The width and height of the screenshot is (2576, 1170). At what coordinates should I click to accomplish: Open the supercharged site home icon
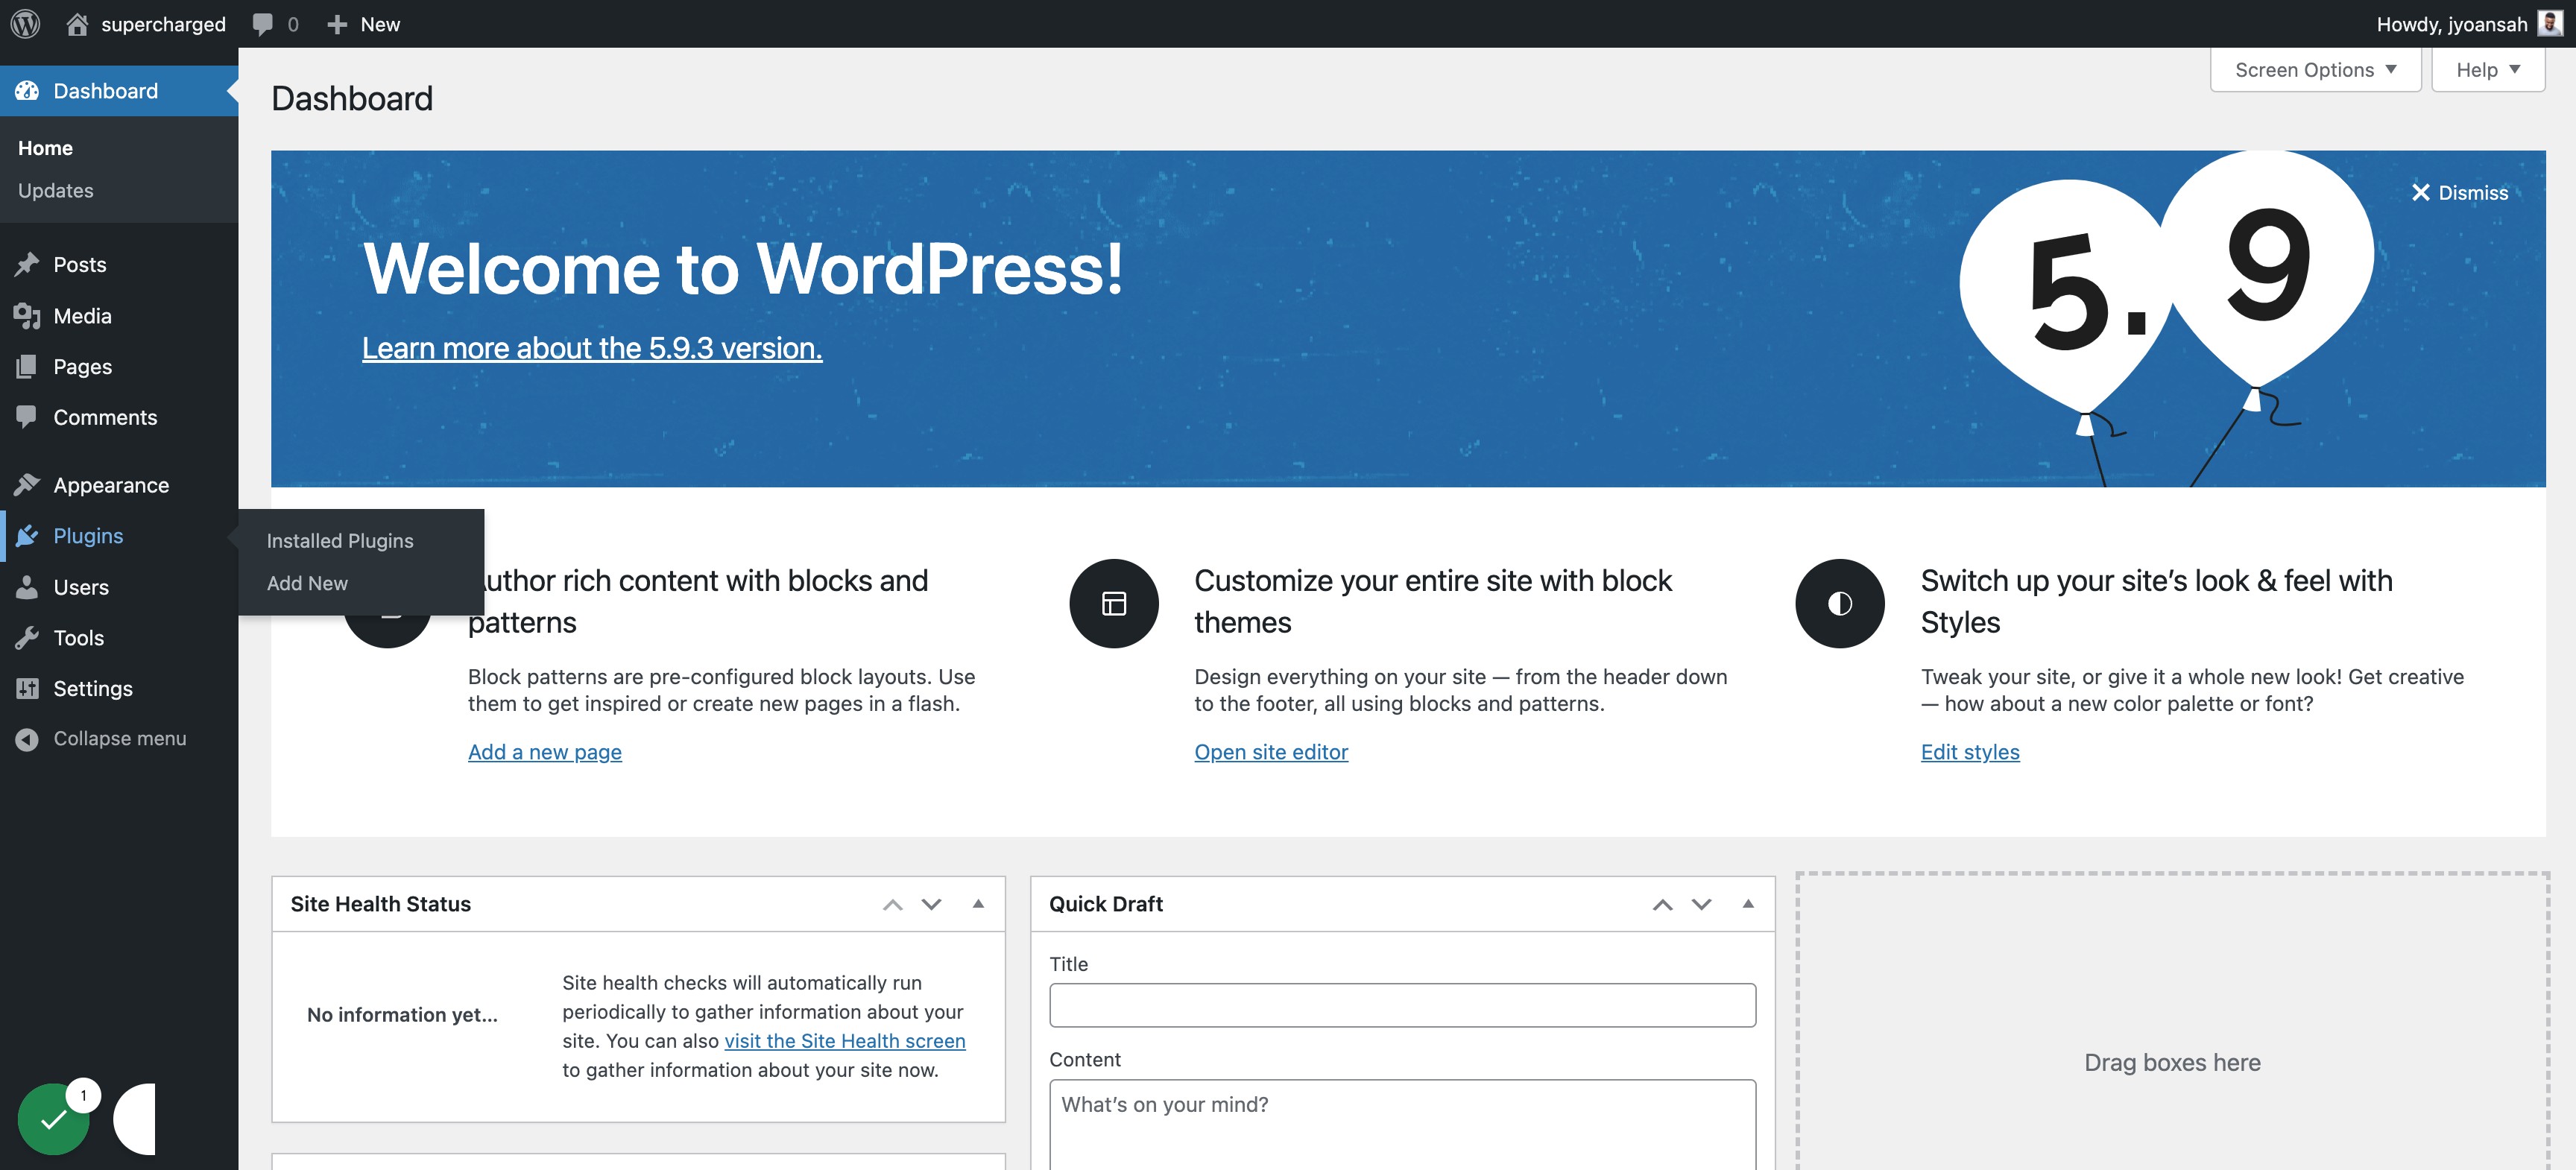pyautogui.click(x=77, y=24)
